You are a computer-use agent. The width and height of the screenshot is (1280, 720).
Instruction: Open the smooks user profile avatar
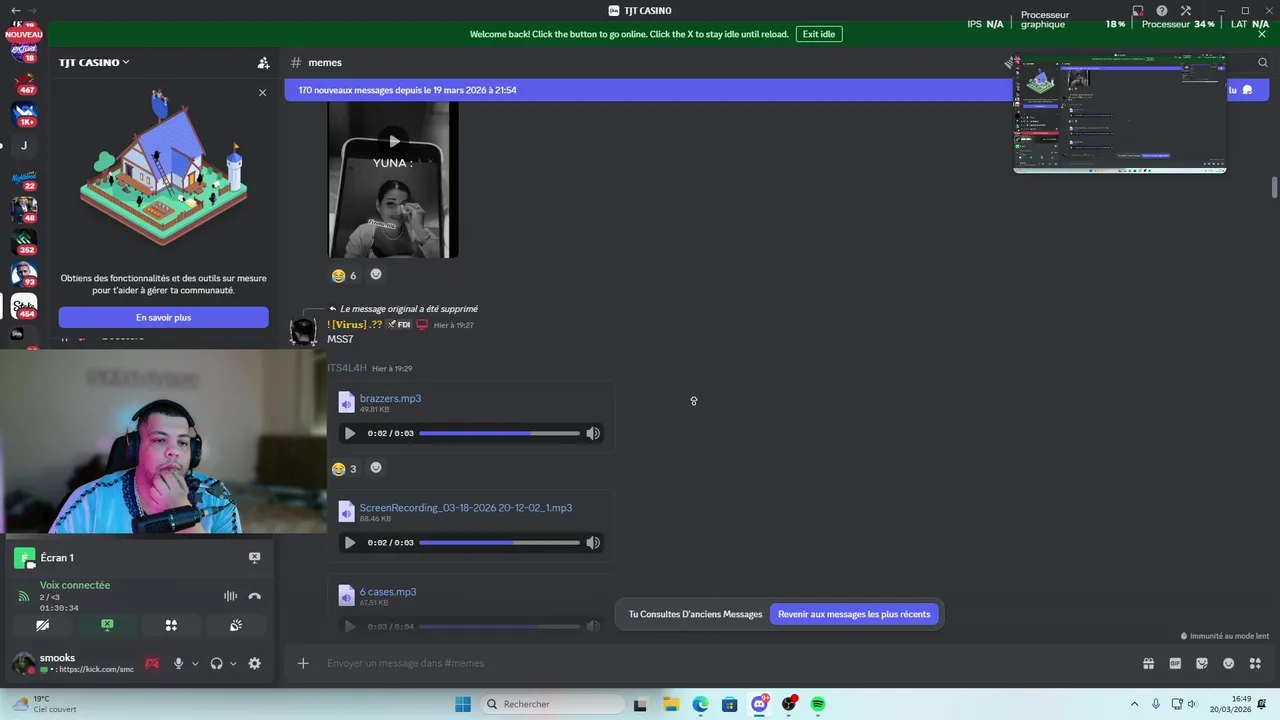point(23,663)
